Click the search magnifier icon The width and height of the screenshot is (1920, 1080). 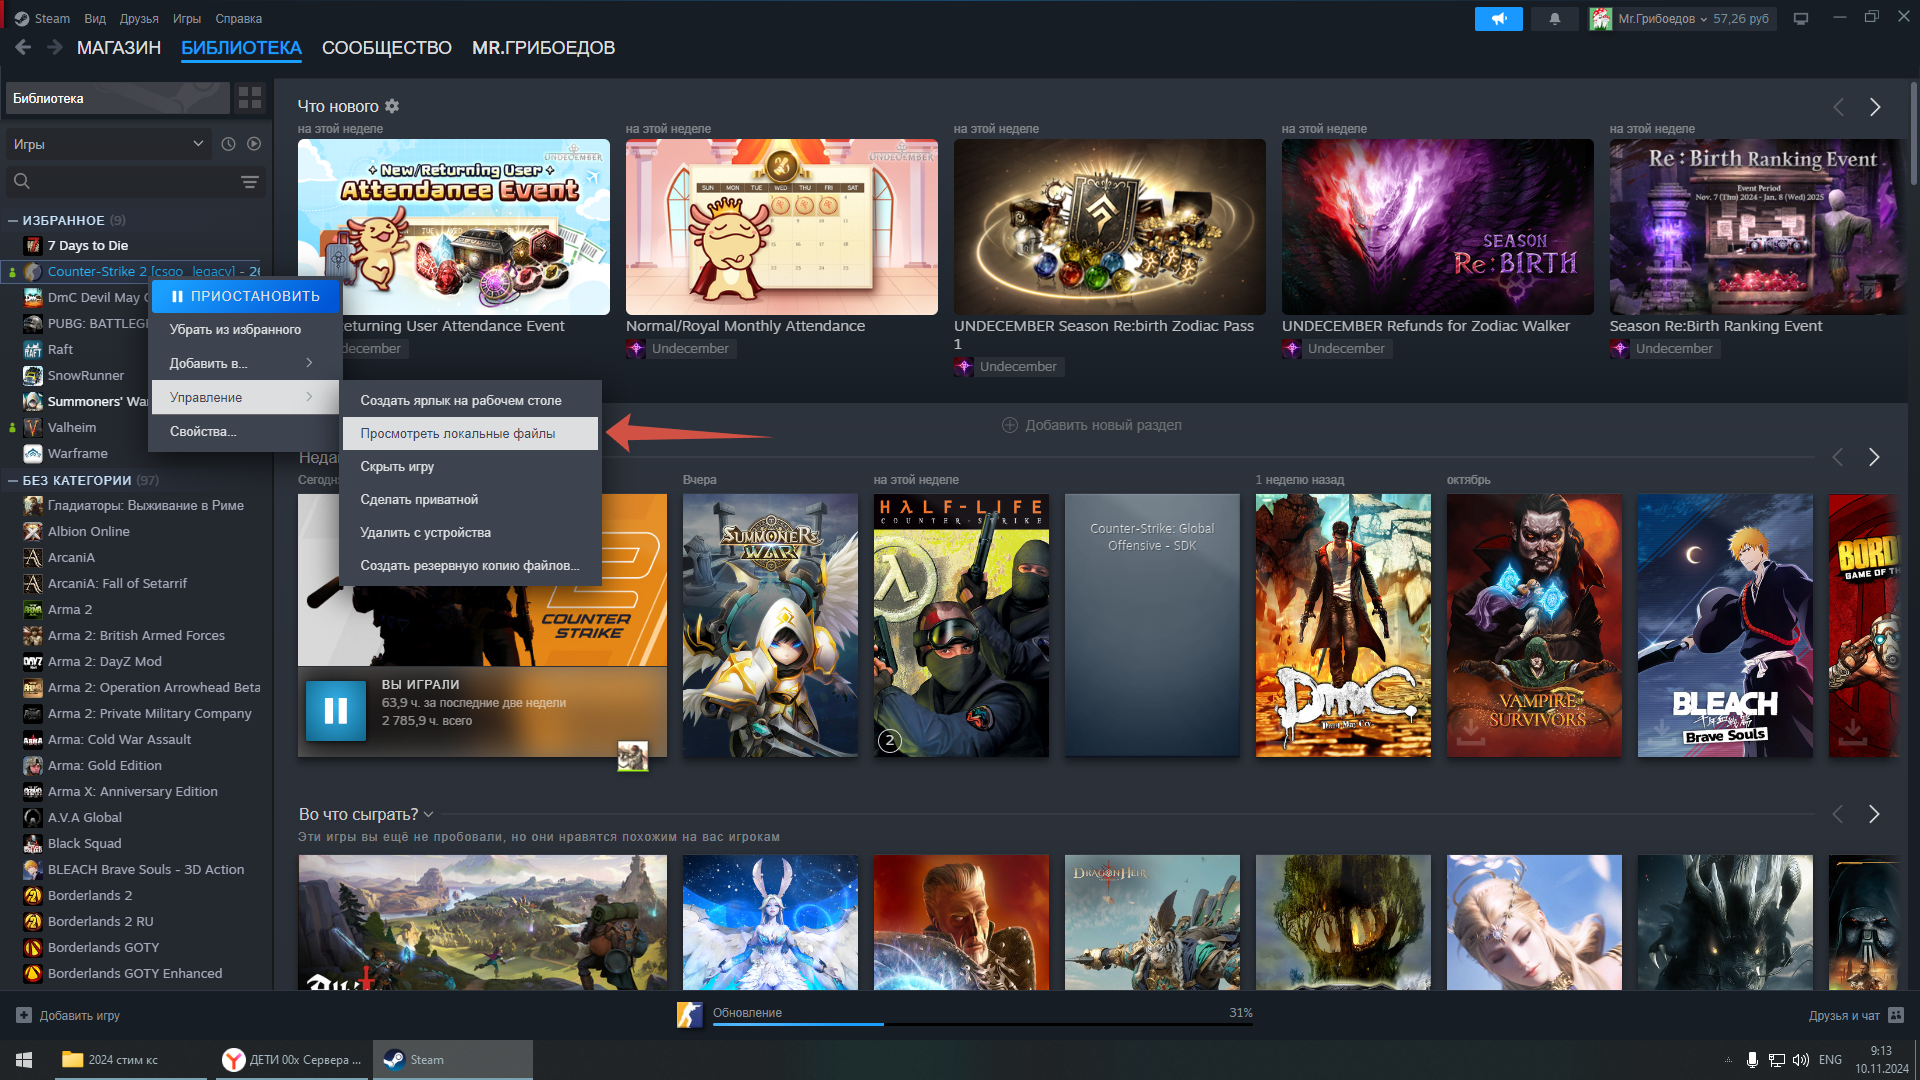click(x=22, y=181)
